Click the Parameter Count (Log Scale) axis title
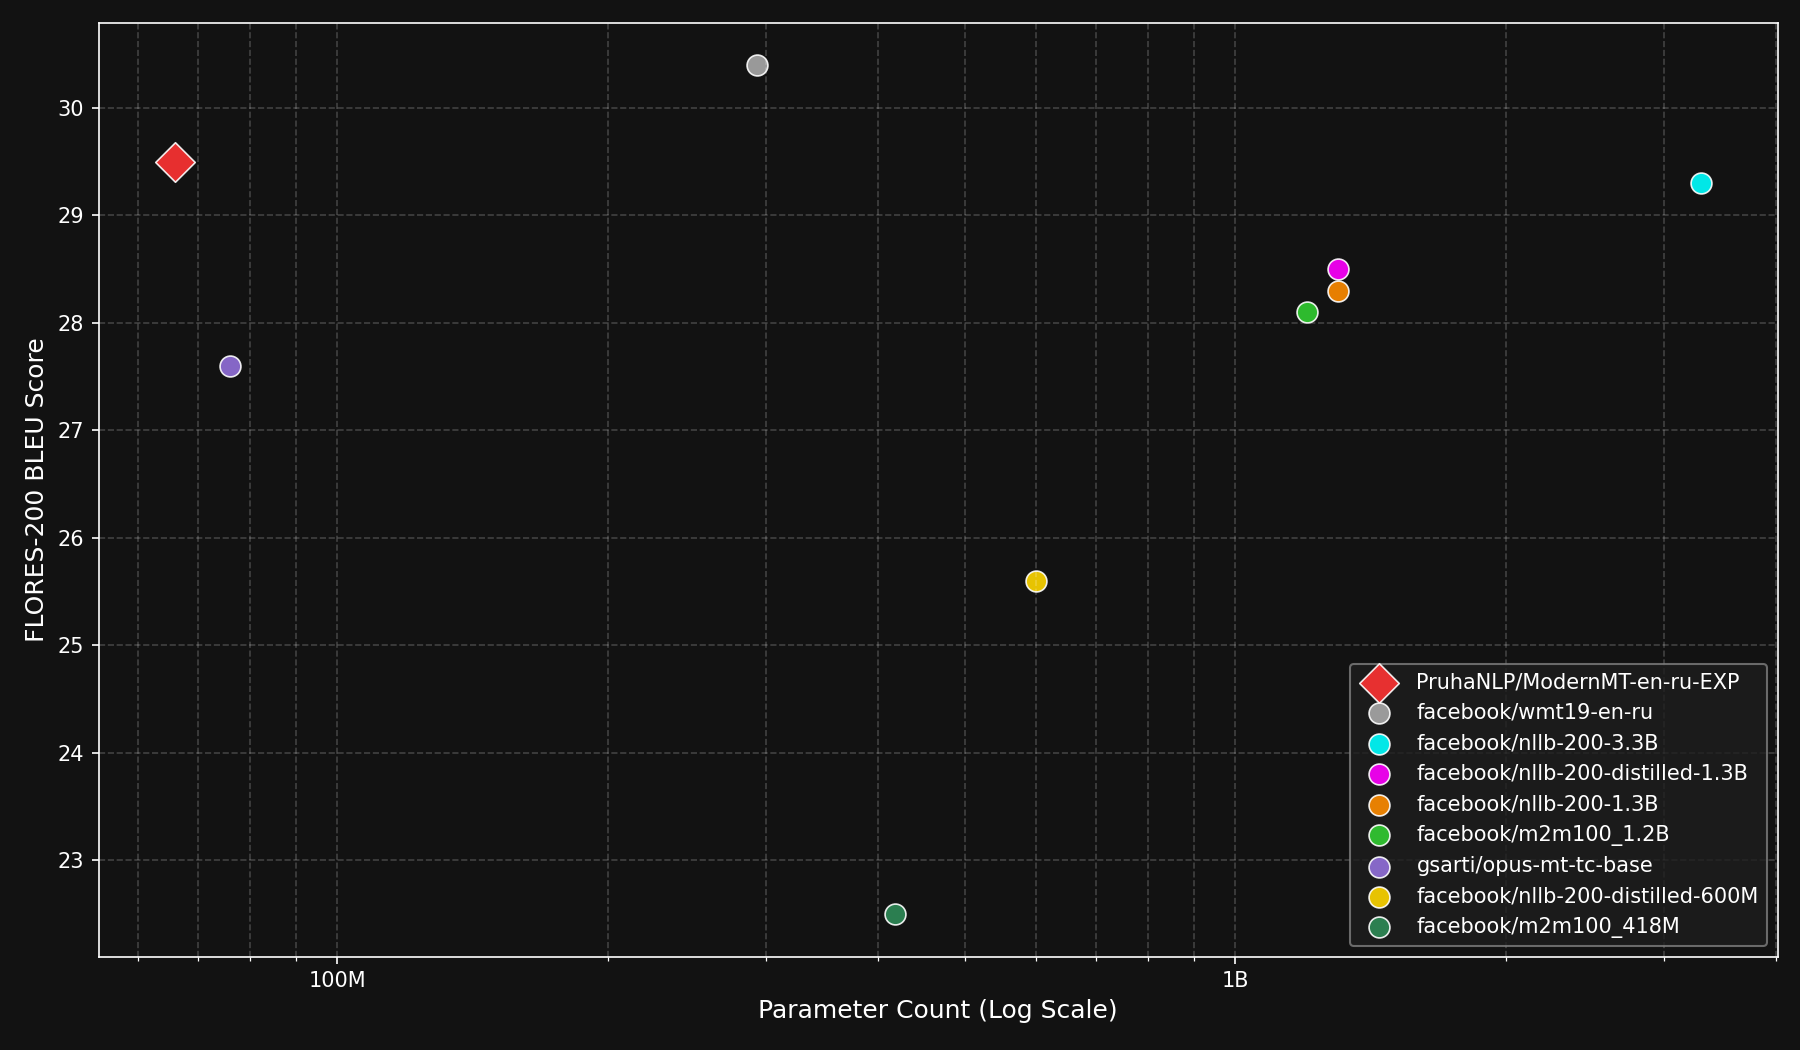 [937, 1010]
